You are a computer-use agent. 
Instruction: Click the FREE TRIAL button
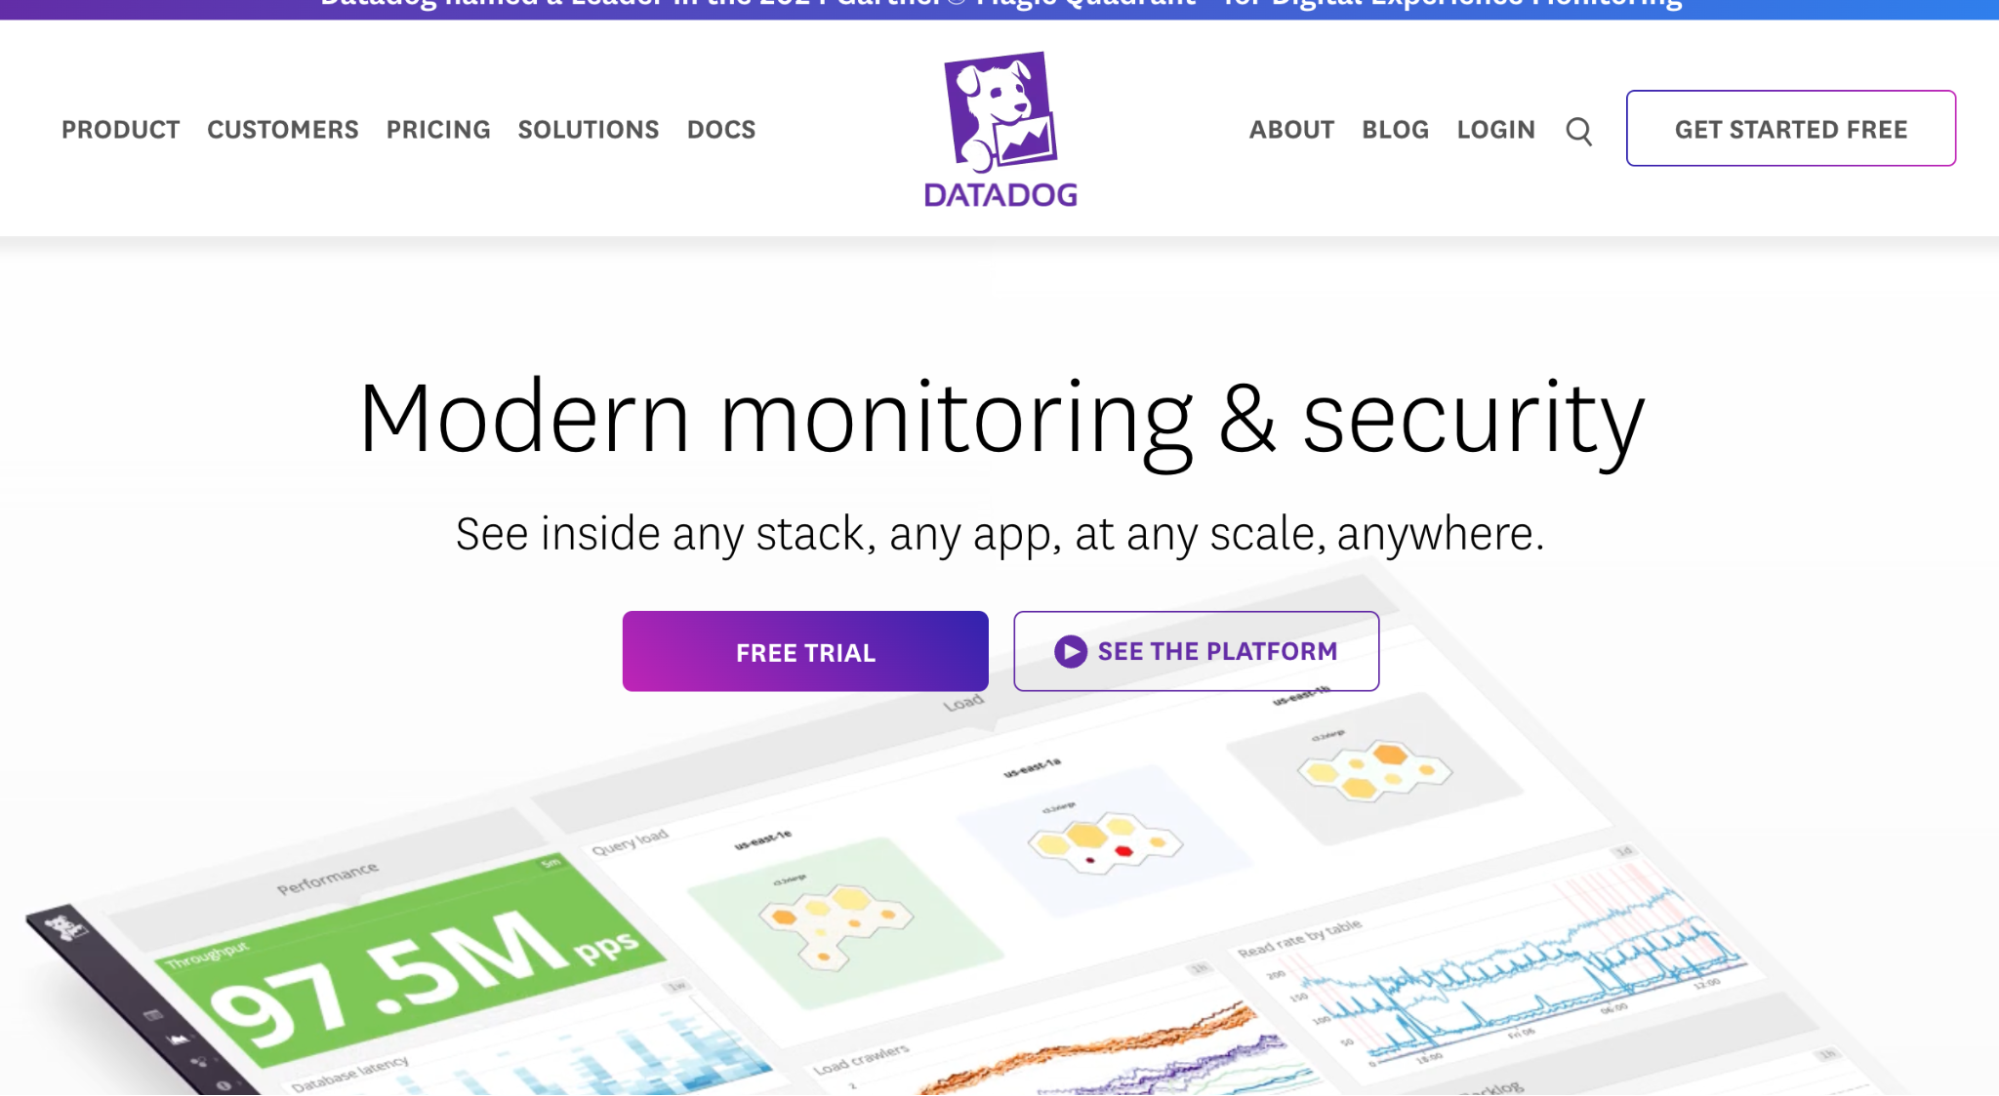pos(804,651)
